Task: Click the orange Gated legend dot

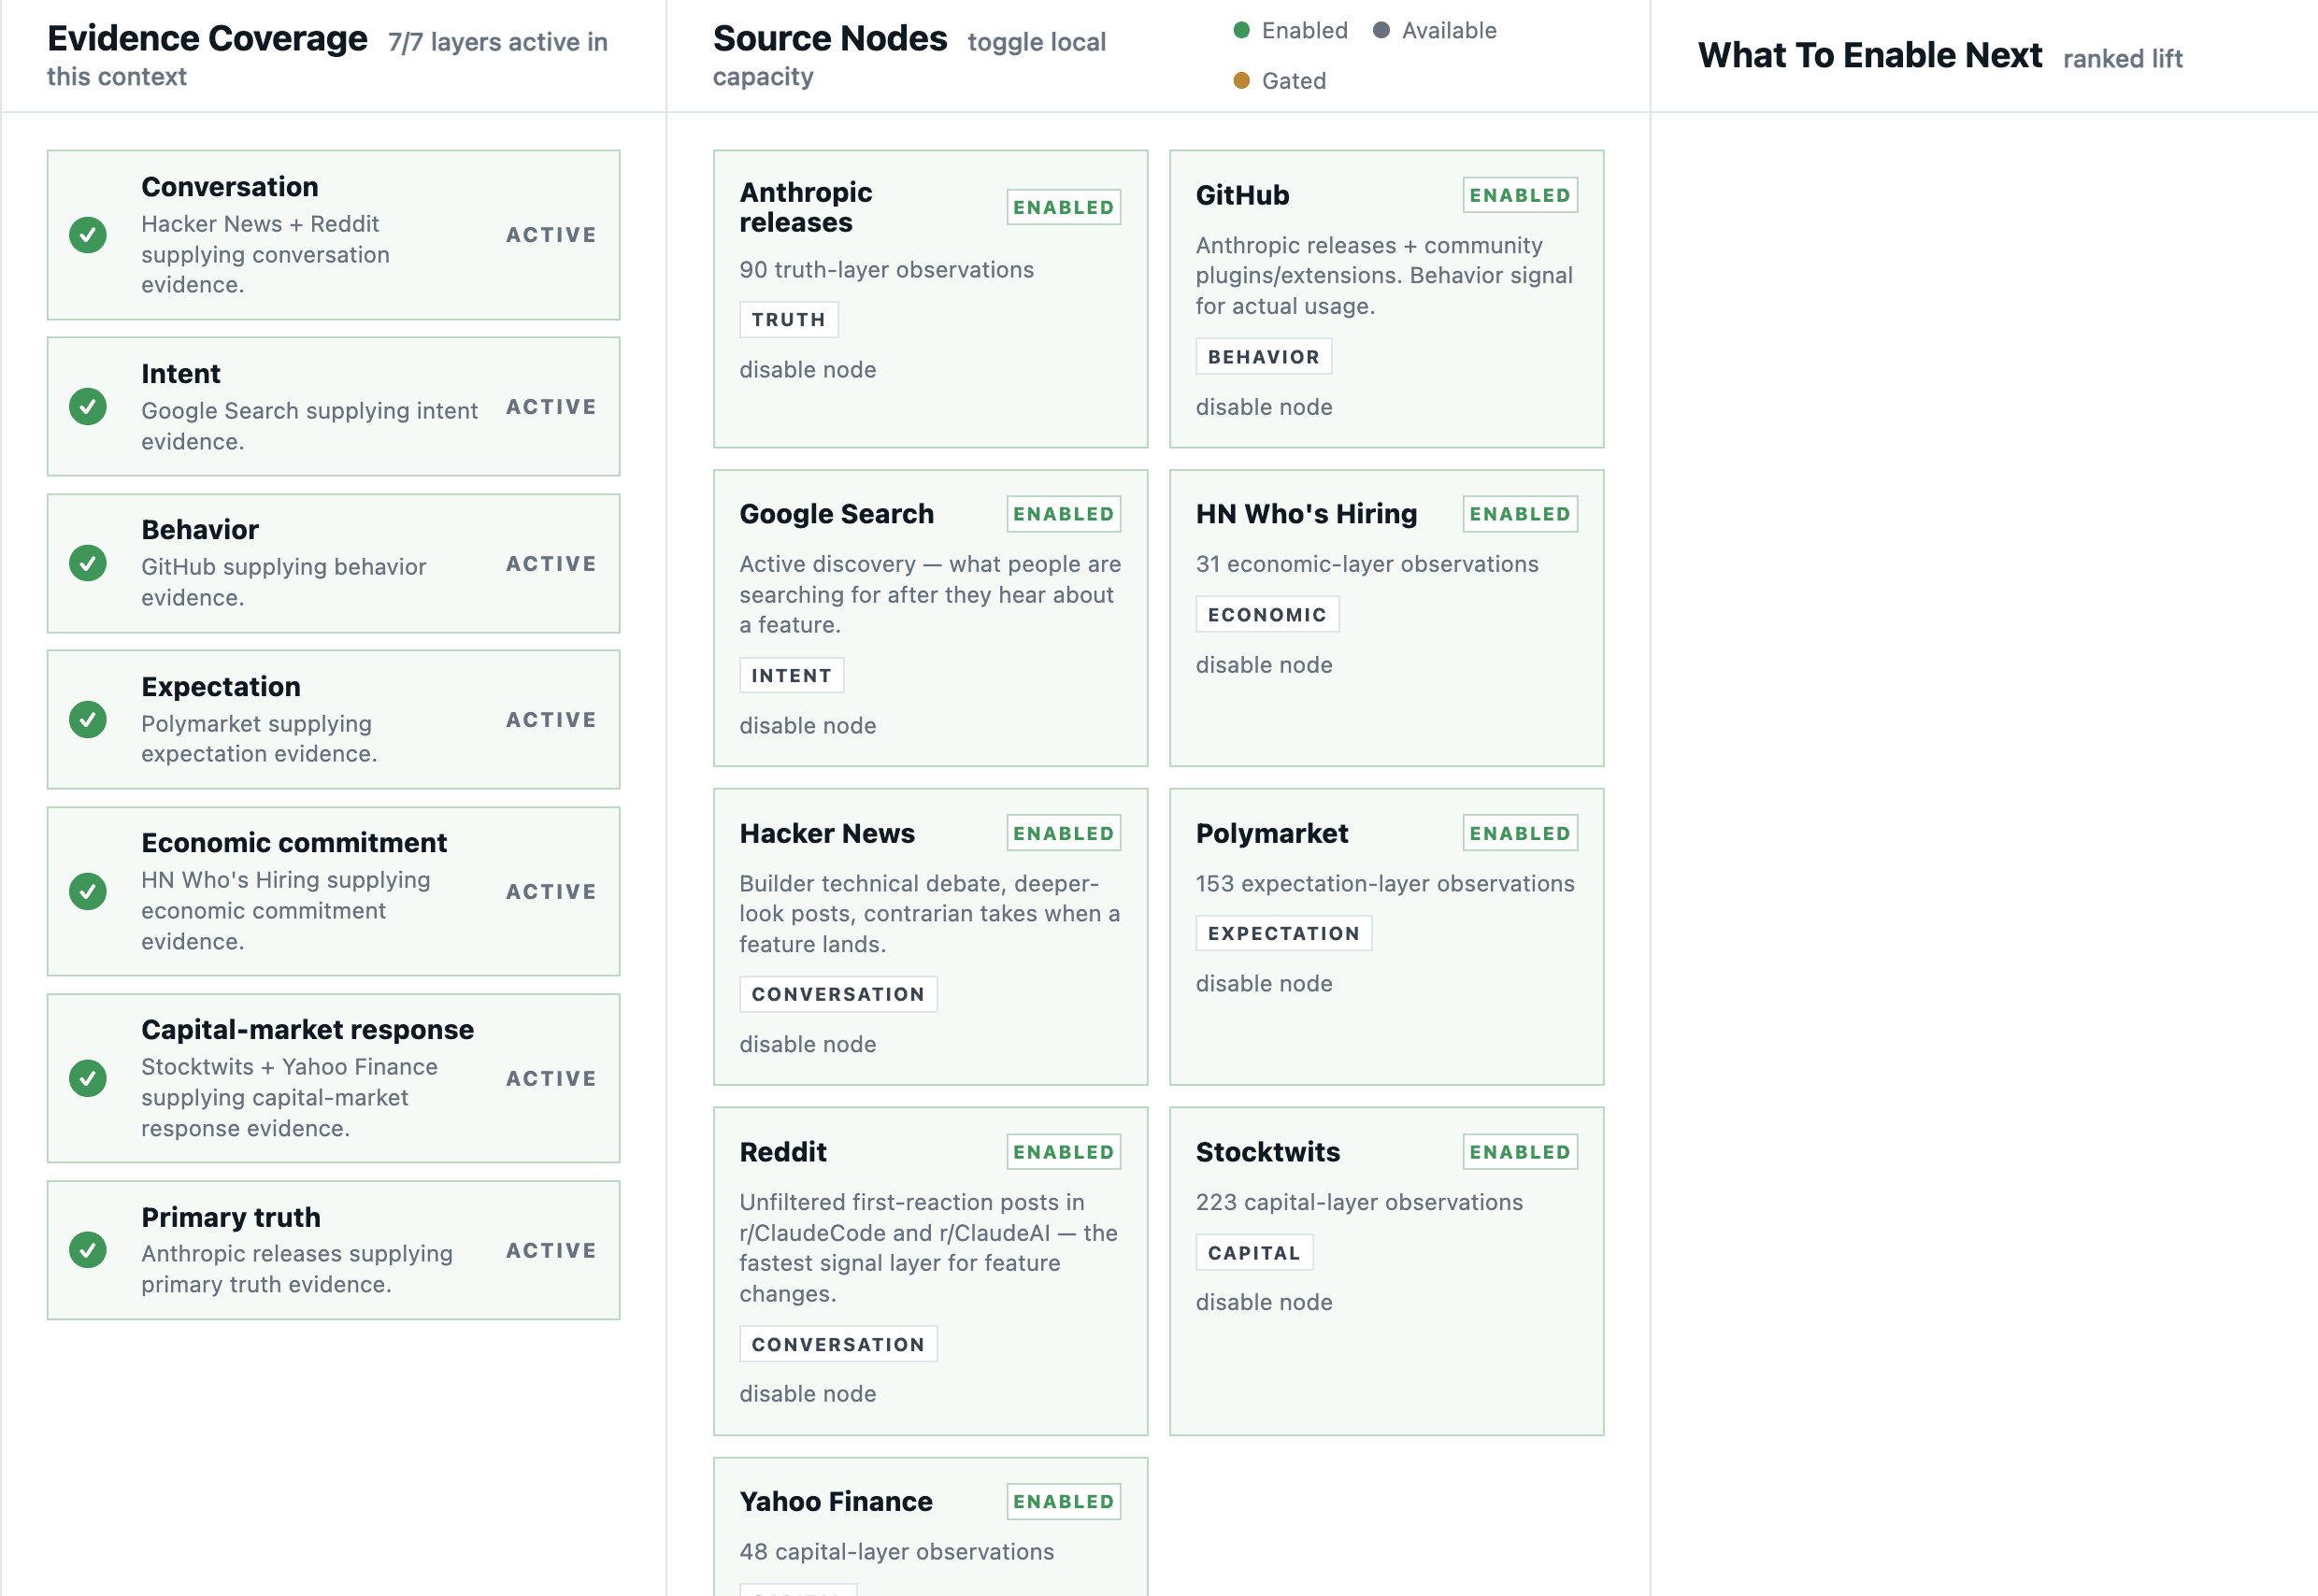Action: 1242,80
